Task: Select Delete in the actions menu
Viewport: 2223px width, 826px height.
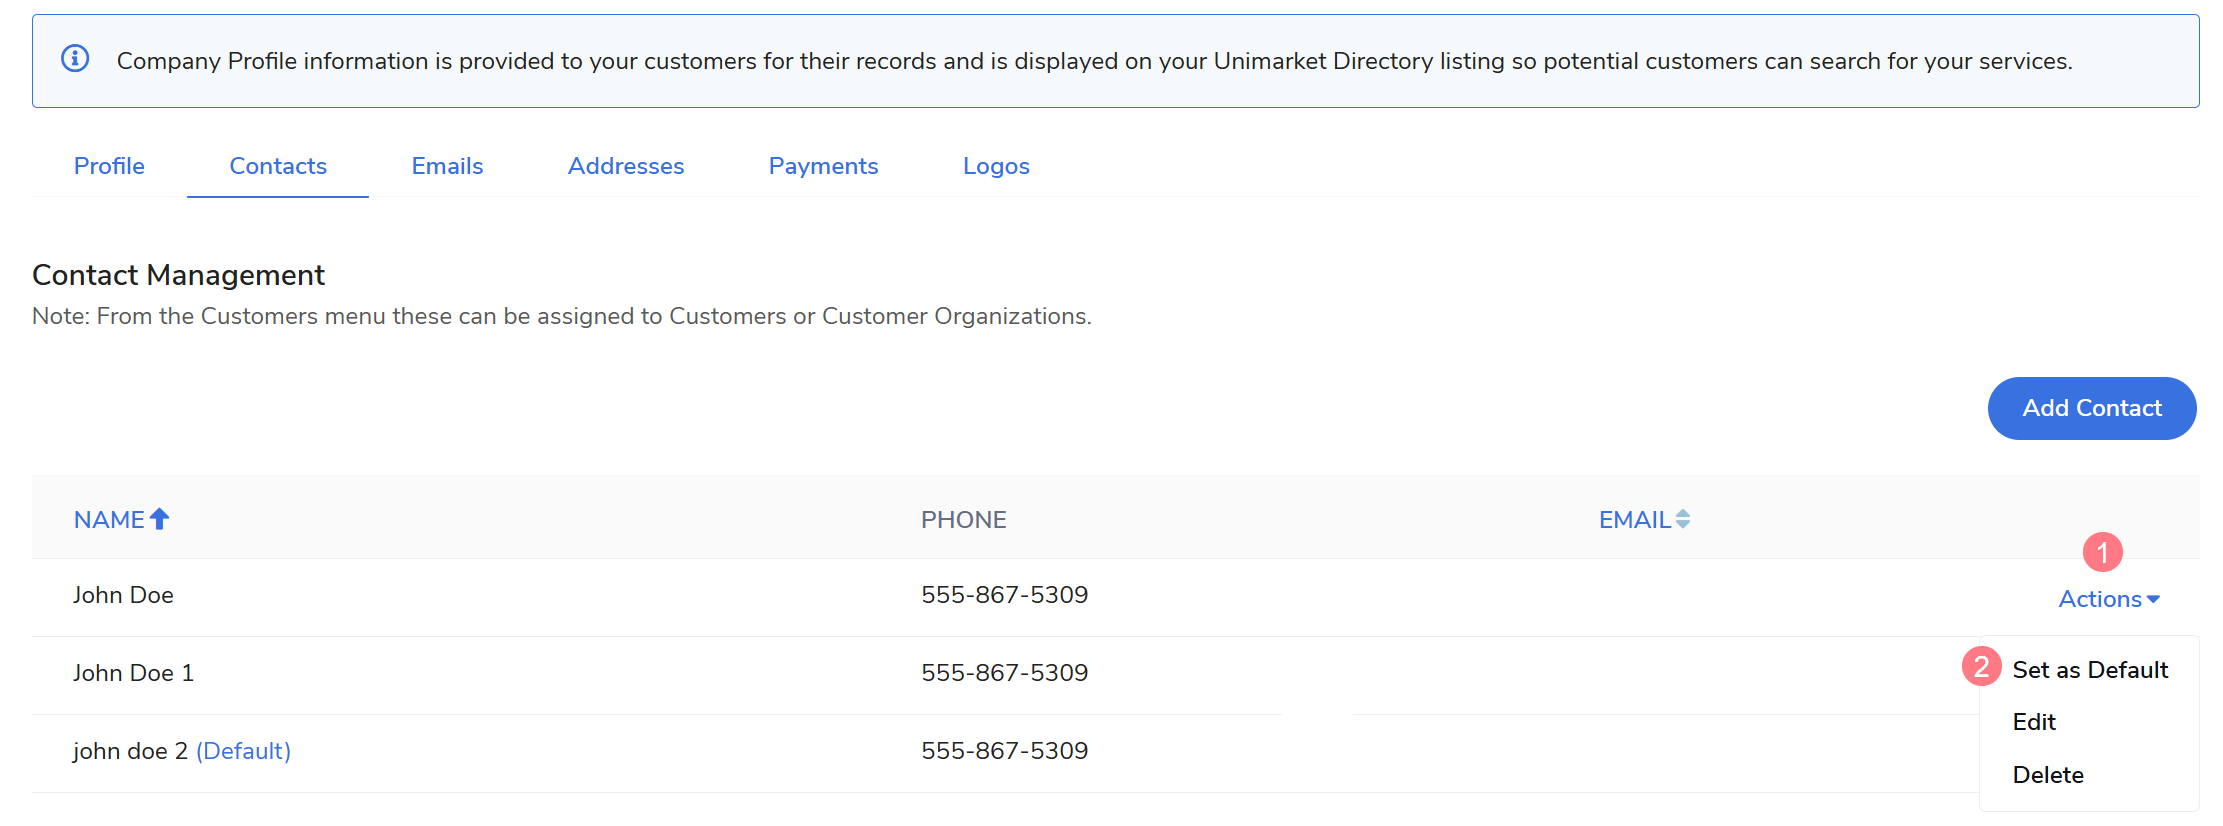Action: [2047, 775]
